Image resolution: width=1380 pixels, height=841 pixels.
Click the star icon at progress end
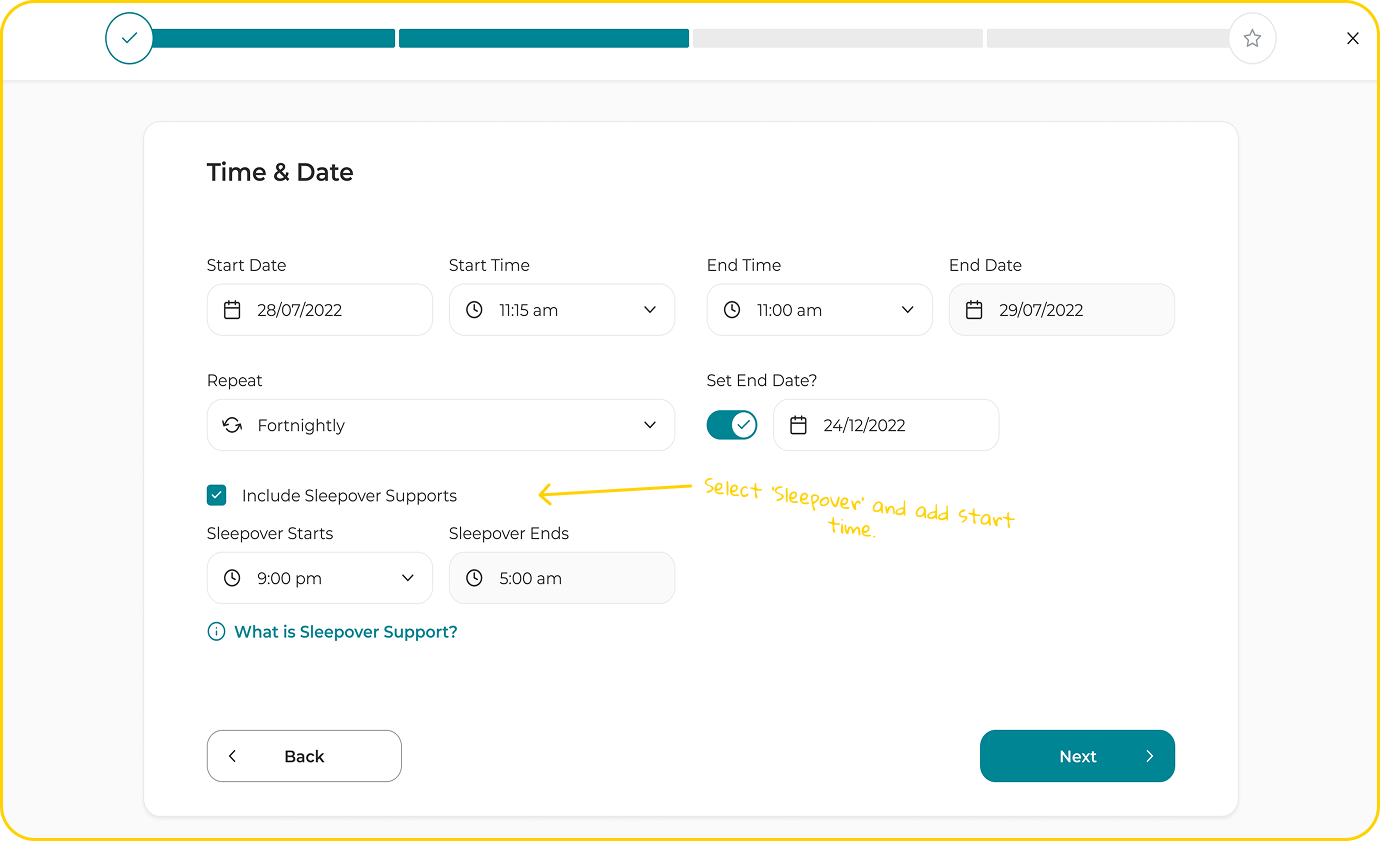pos(1252,39)
